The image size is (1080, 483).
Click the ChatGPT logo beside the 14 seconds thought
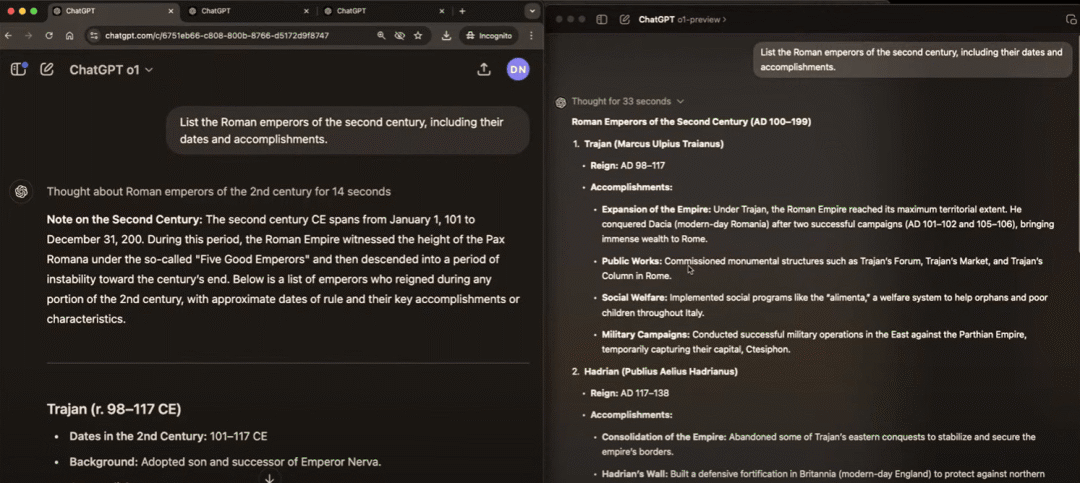tap(21, 192)
